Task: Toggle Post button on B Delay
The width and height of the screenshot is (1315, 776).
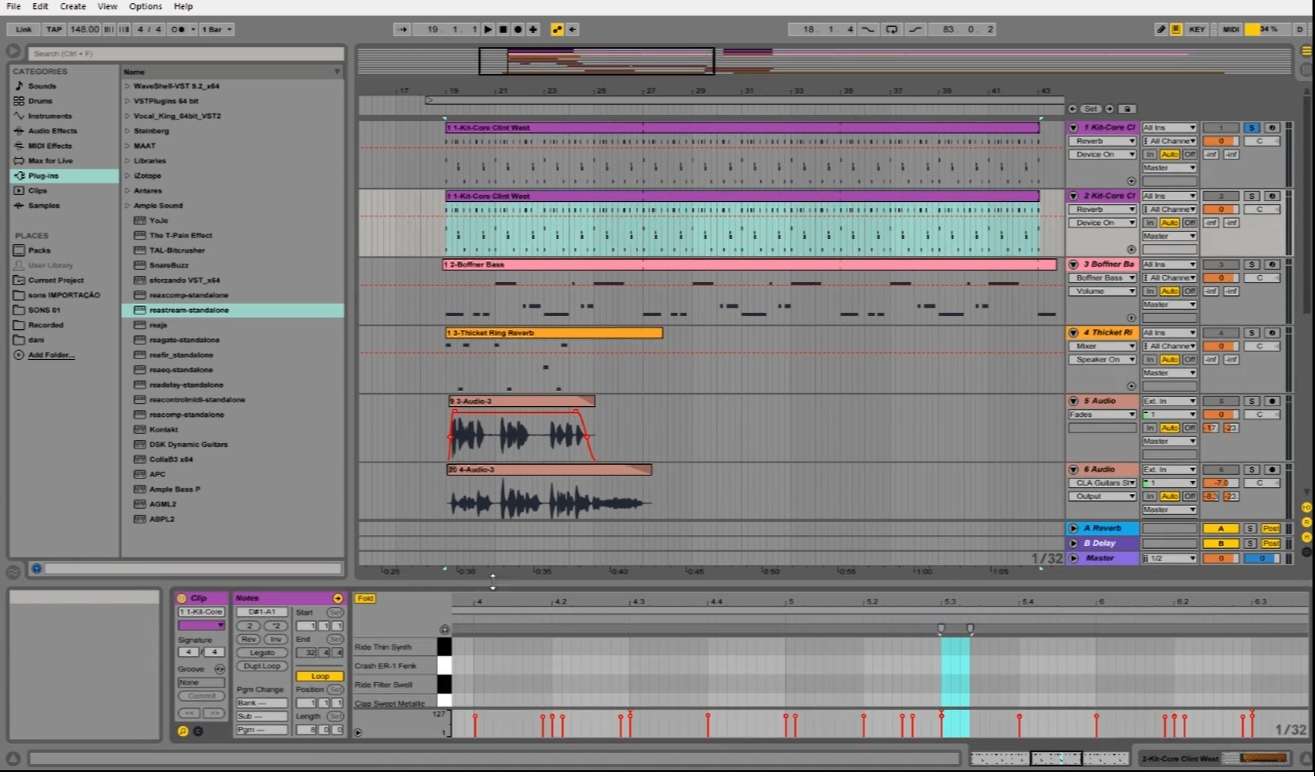Action: [1271, 543]
